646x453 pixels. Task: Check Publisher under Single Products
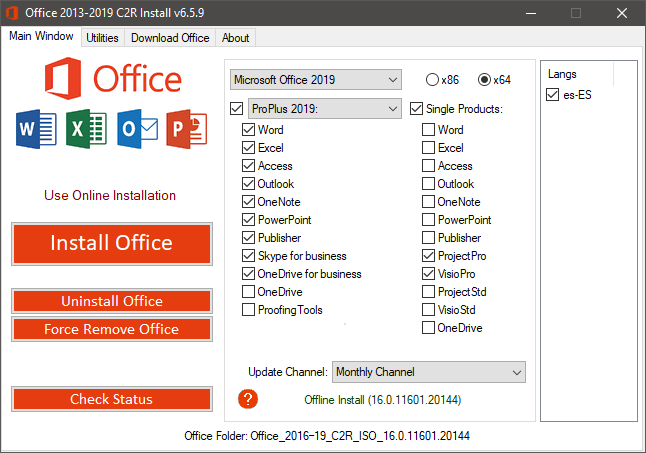point(428,238)
